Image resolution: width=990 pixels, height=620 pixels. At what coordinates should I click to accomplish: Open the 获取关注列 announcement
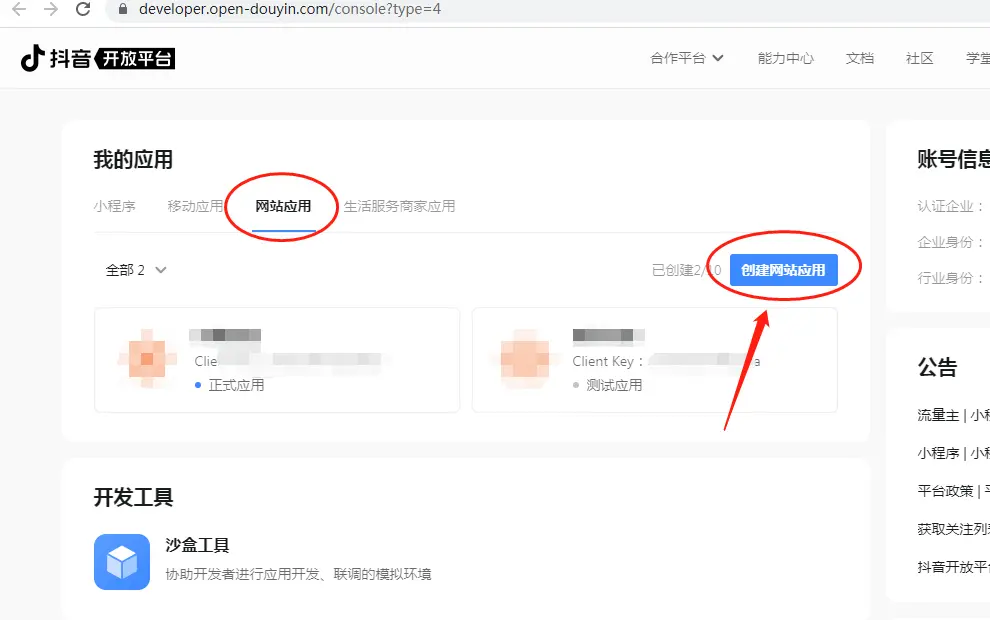[x=953, y=528]
